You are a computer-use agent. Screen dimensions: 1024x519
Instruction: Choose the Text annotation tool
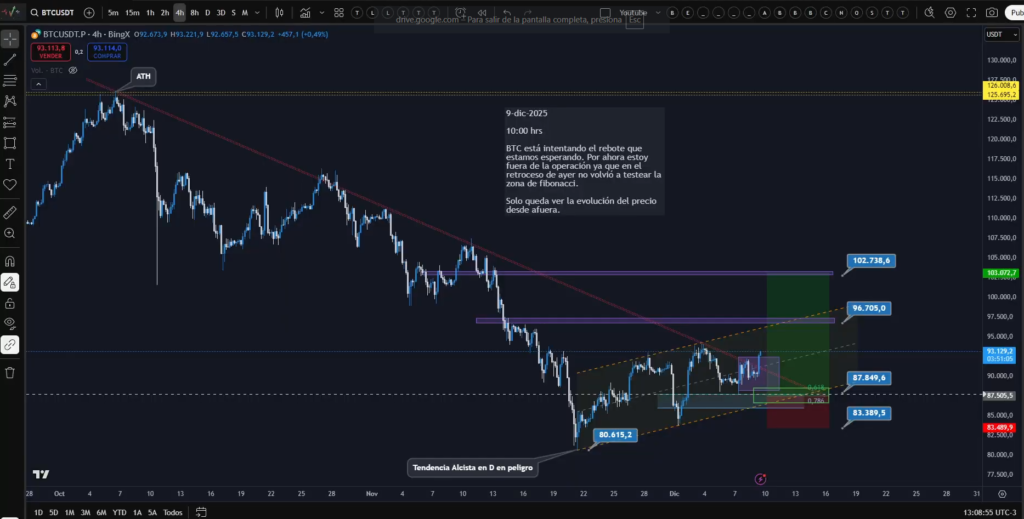click(10, 164)
